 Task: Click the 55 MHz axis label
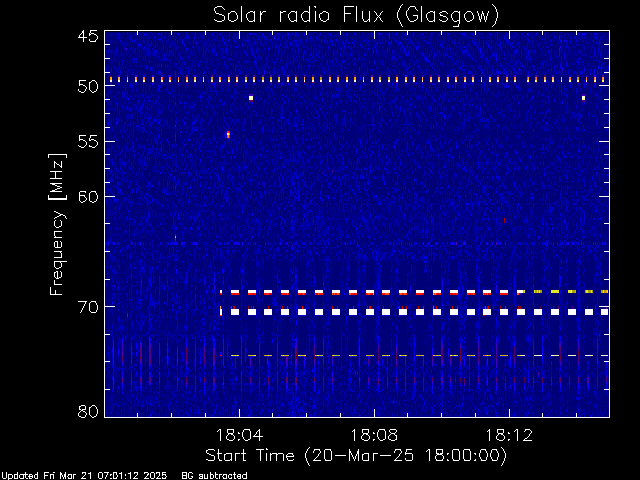(x=88, y=142)
